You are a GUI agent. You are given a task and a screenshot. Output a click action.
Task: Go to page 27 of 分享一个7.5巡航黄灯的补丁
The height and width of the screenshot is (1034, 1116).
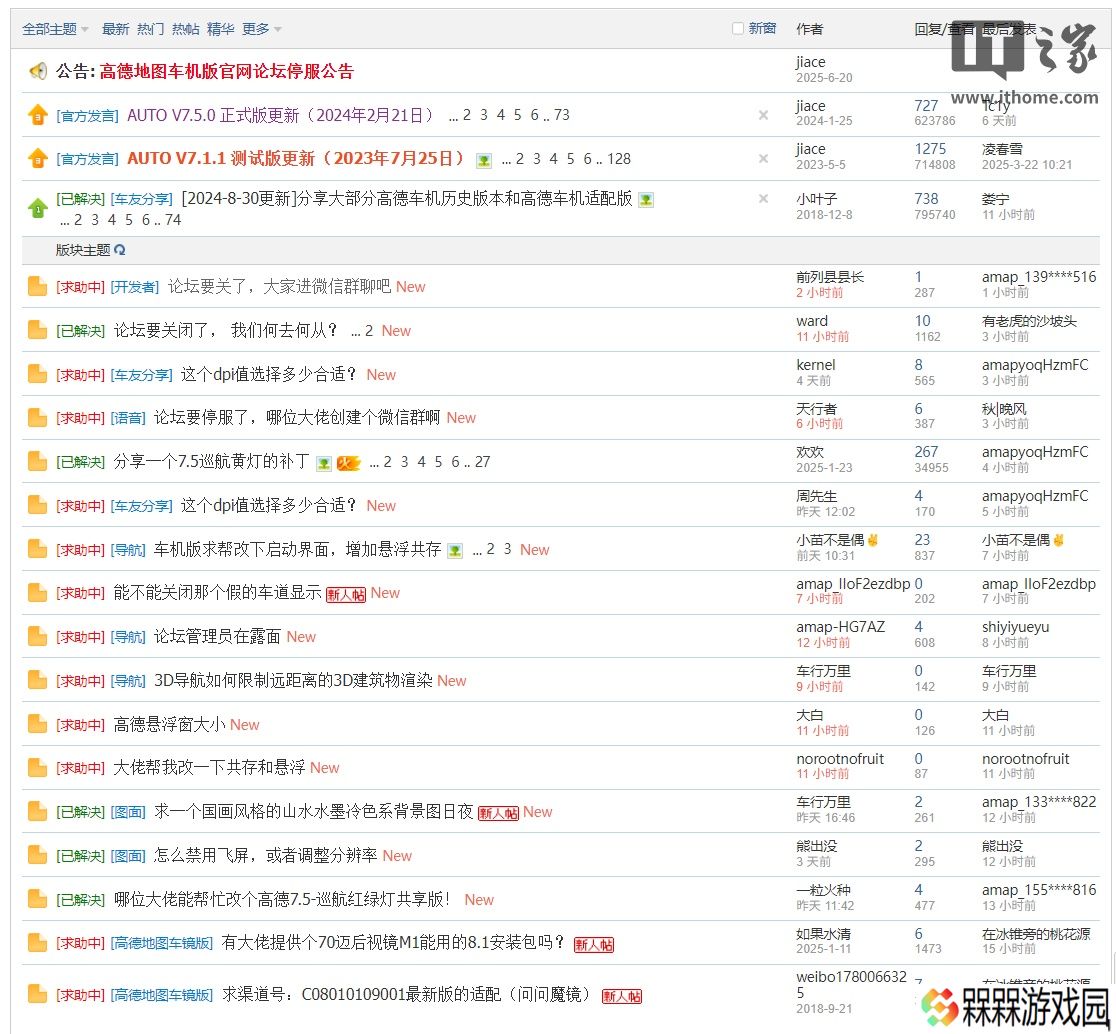point(483,463)
